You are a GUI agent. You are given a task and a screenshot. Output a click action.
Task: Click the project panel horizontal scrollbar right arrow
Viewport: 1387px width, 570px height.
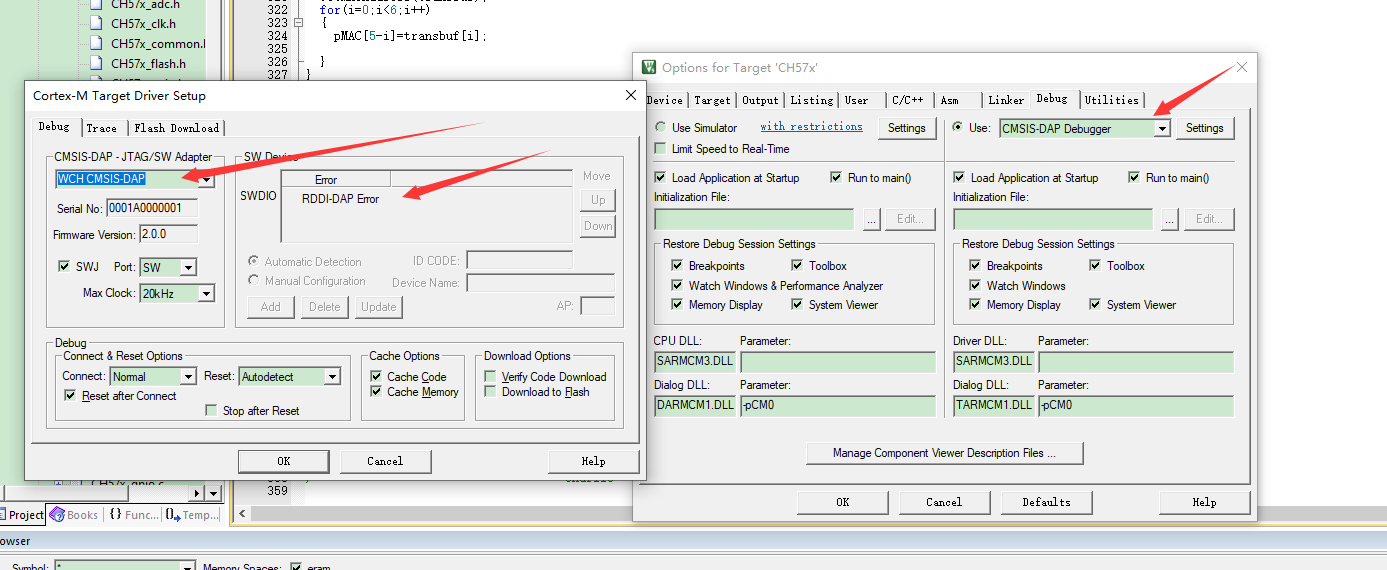point(213,493)
